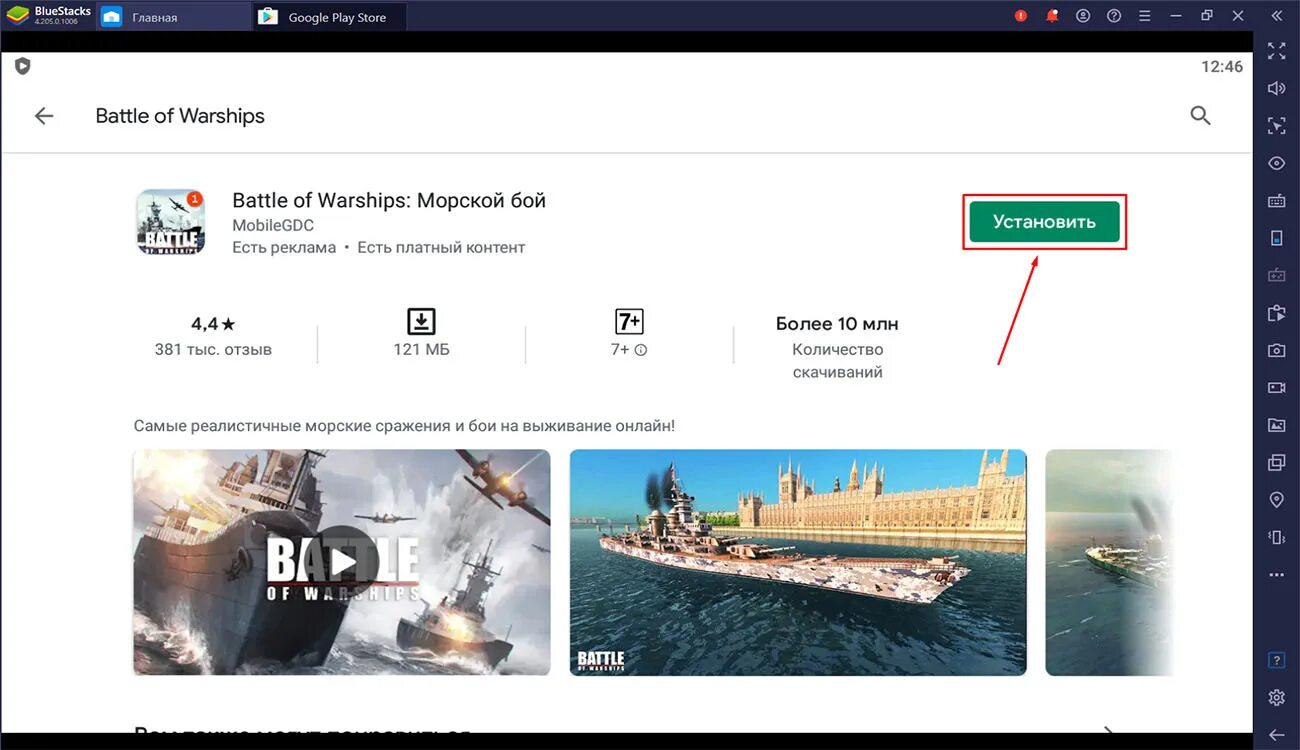Open the cut-off third screenshot of a warship

click(x=1108, y=562)
